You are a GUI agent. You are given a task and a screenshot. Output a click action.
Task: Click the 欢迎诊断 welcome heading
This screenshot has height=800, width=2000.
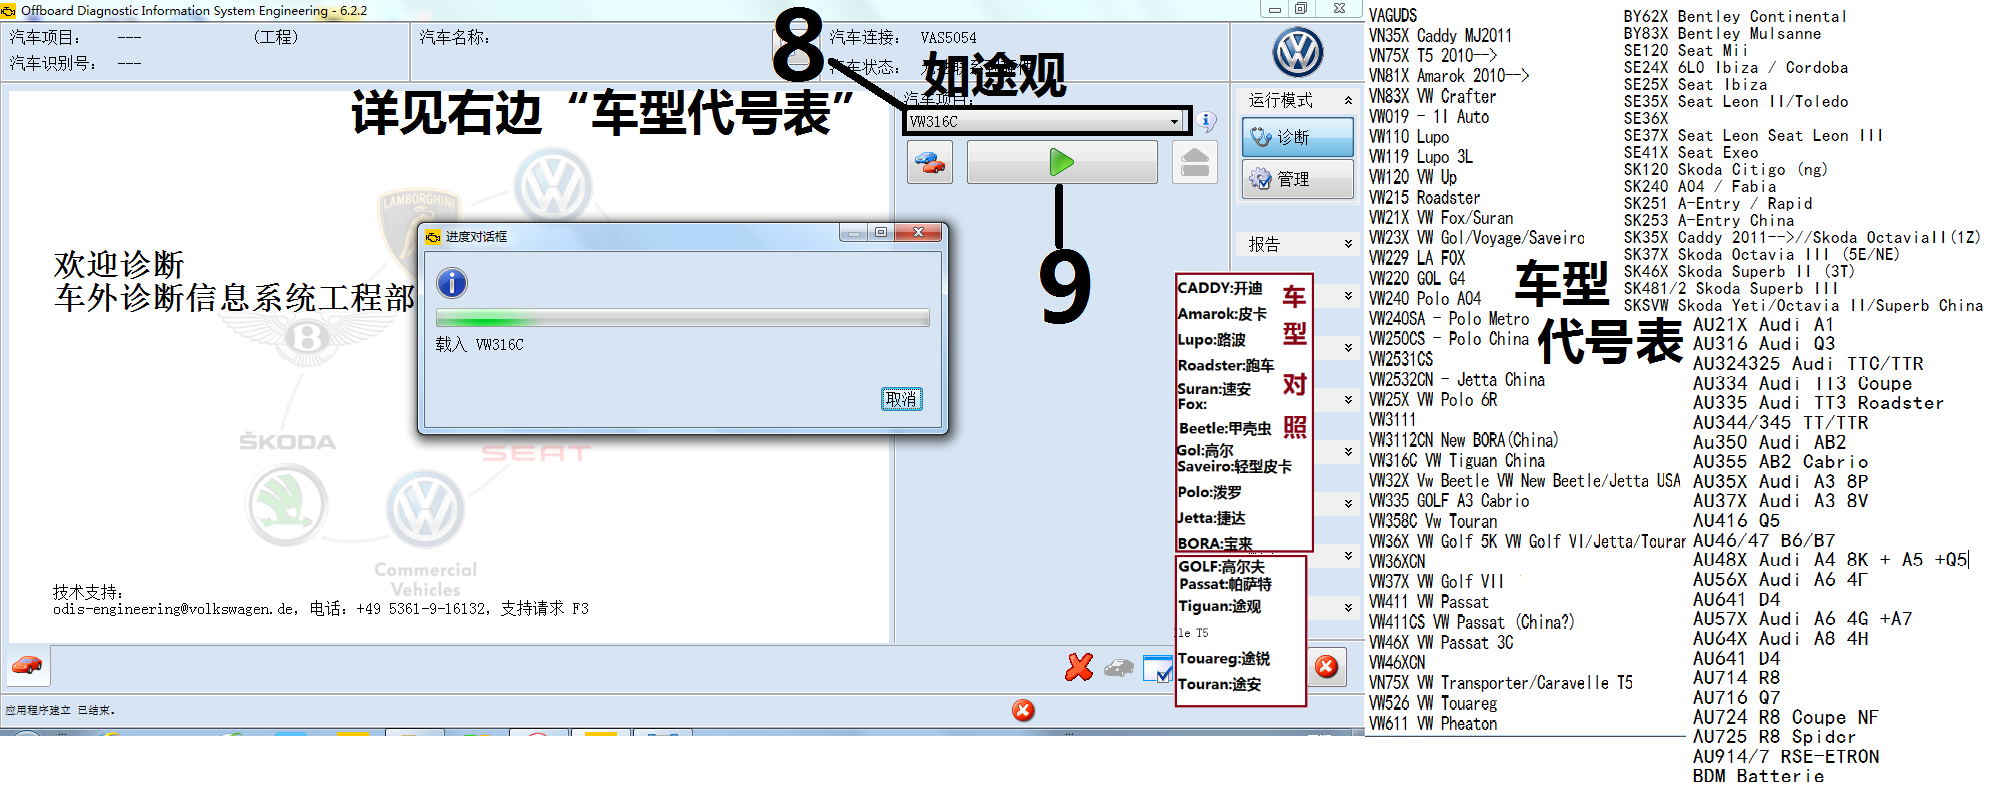[119, 264]
